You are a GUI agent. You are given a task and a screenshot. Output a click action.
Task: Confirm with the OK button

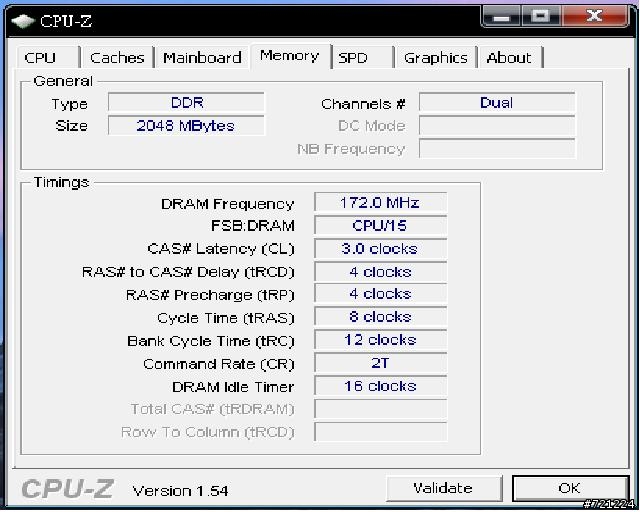(570, 488)
